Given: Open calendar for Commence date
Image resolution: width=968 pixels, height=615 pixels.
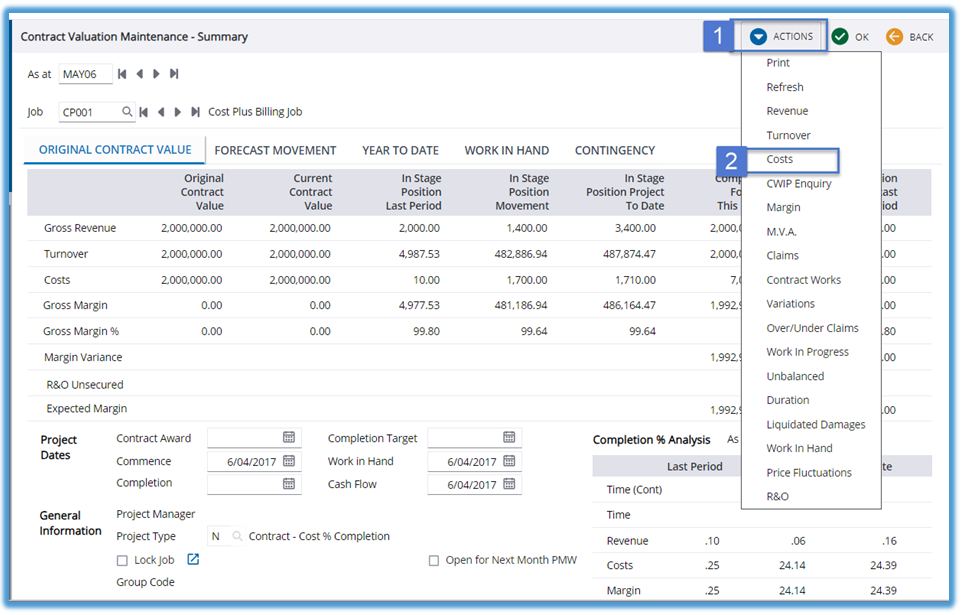Looking at the screenshot, I should pos(289,461).
